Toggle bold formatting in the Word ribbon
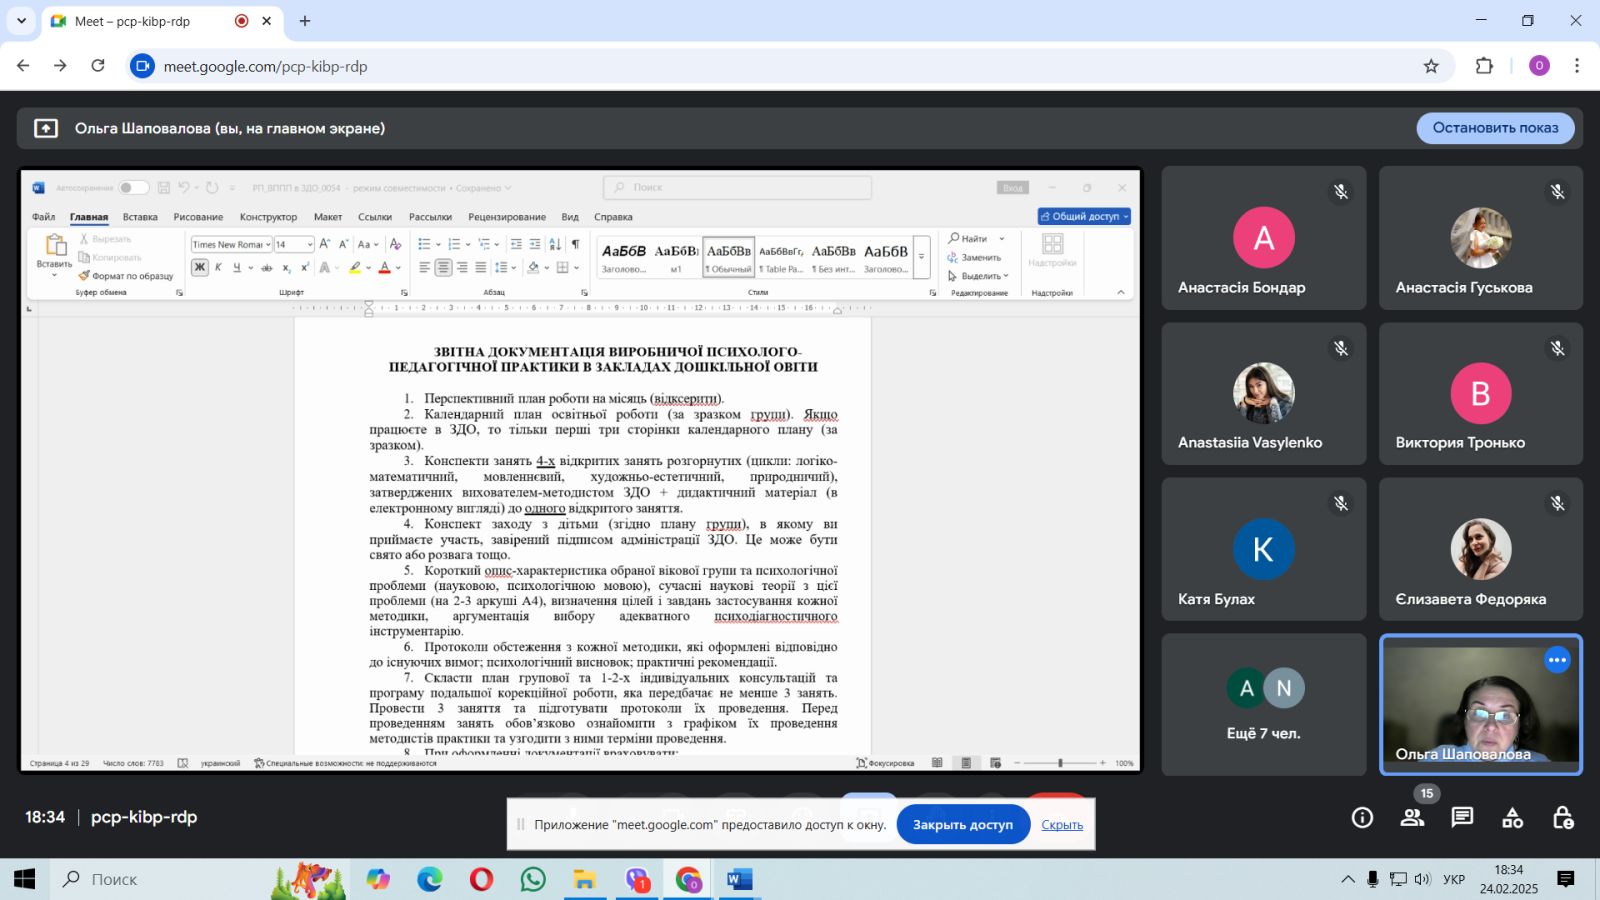Viewport: 1600px width, 900px height. [x=200, y=267]
